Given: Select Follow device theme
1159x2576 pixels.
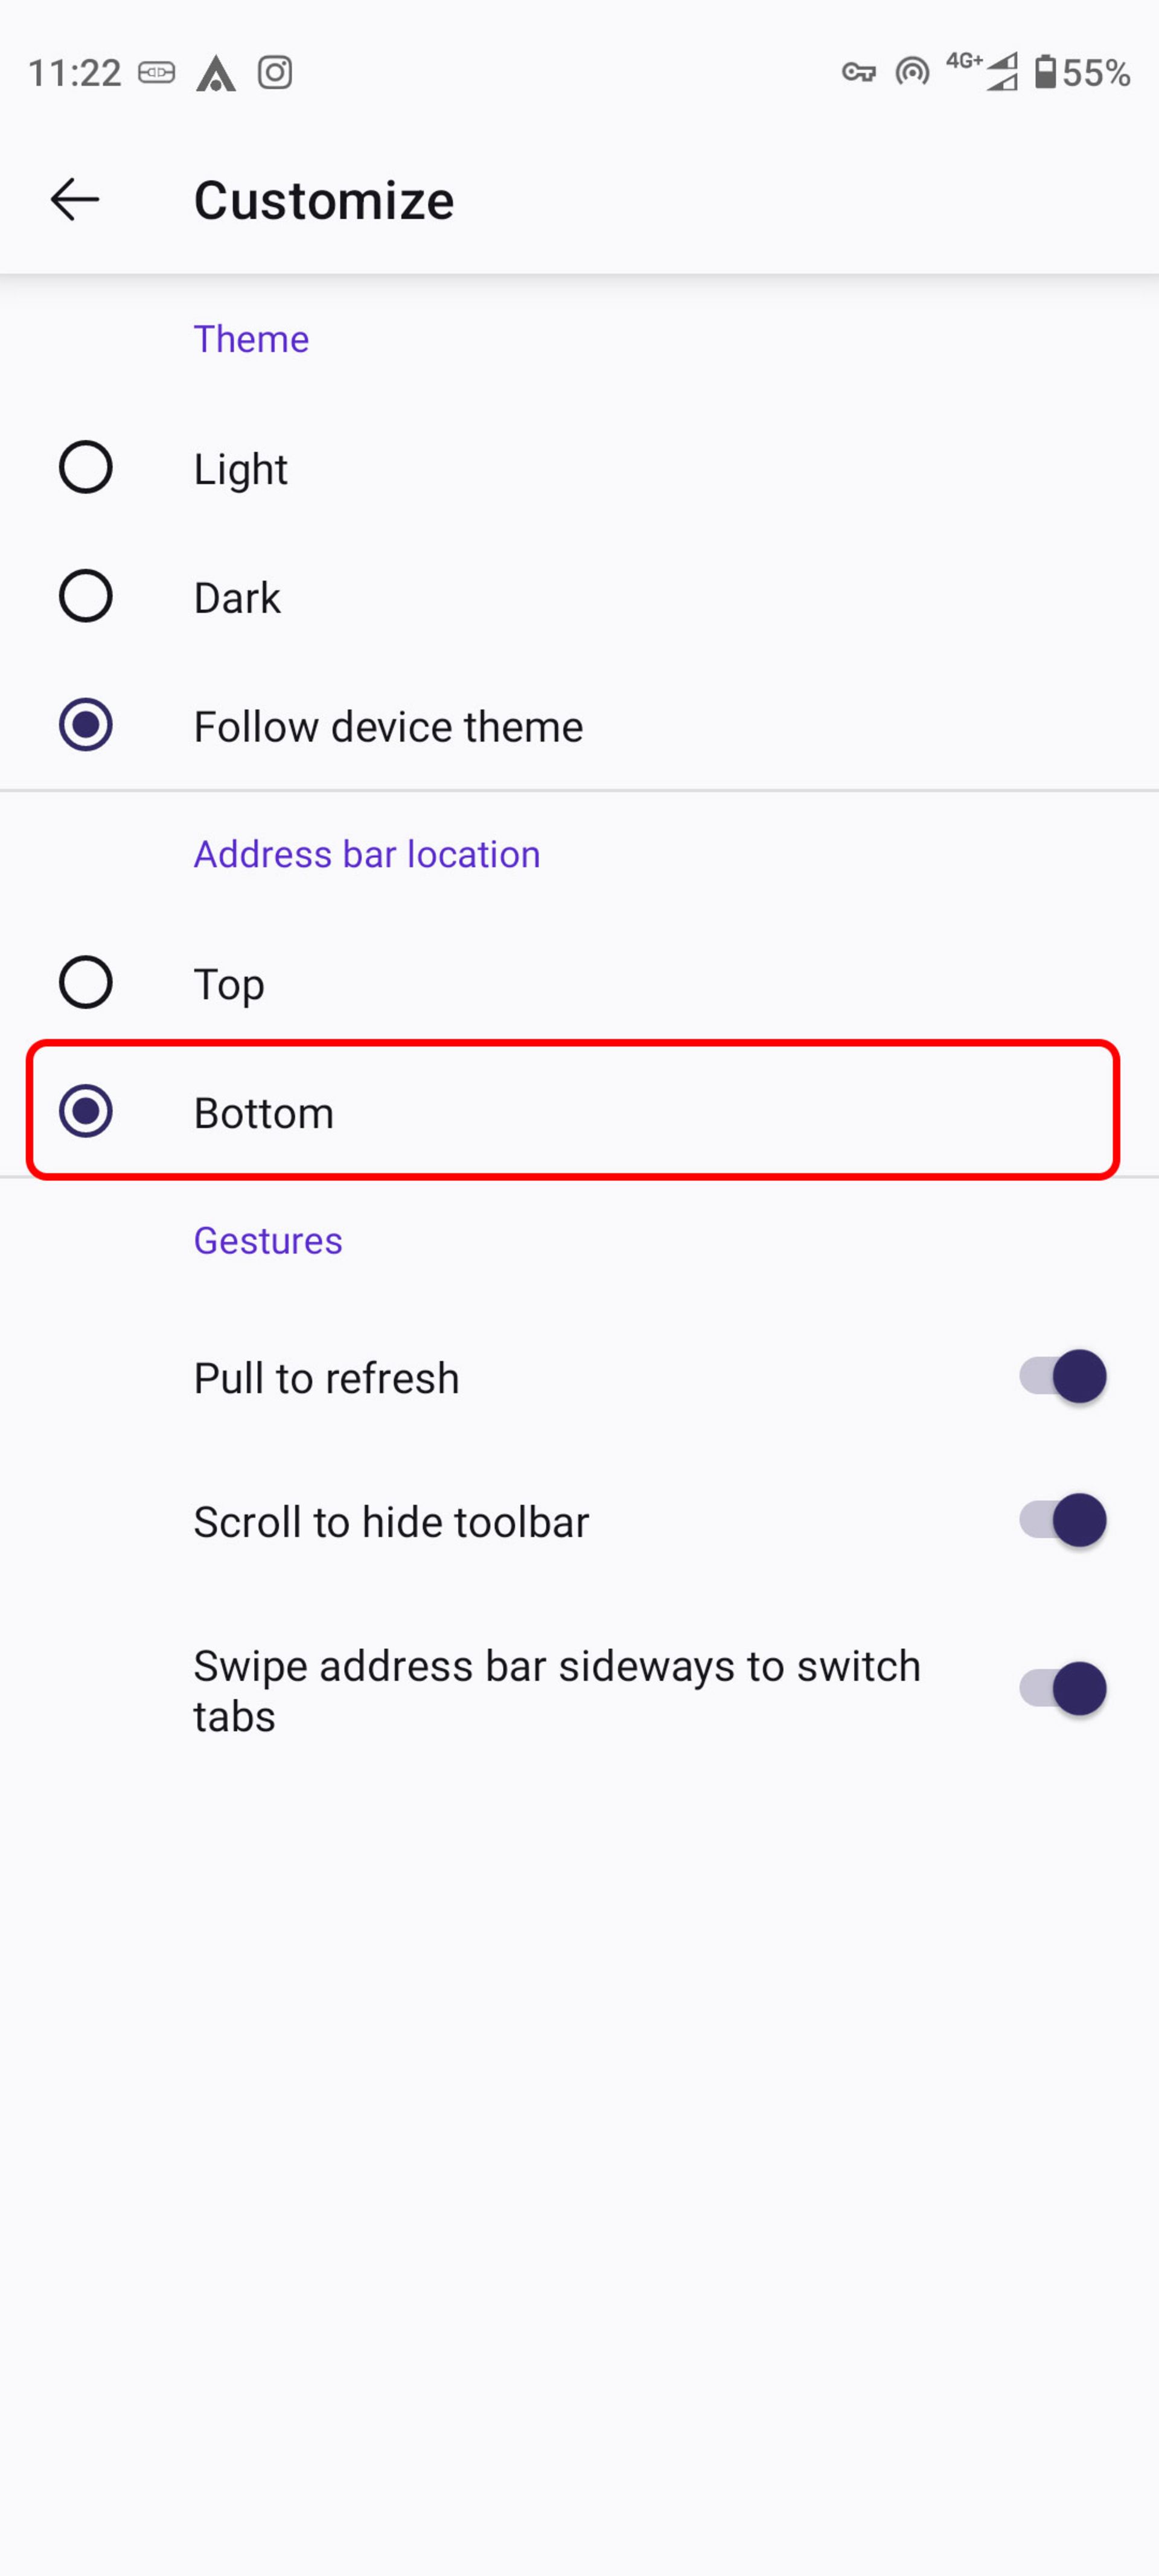Looking at the screenshot, I should click(86, 725).
